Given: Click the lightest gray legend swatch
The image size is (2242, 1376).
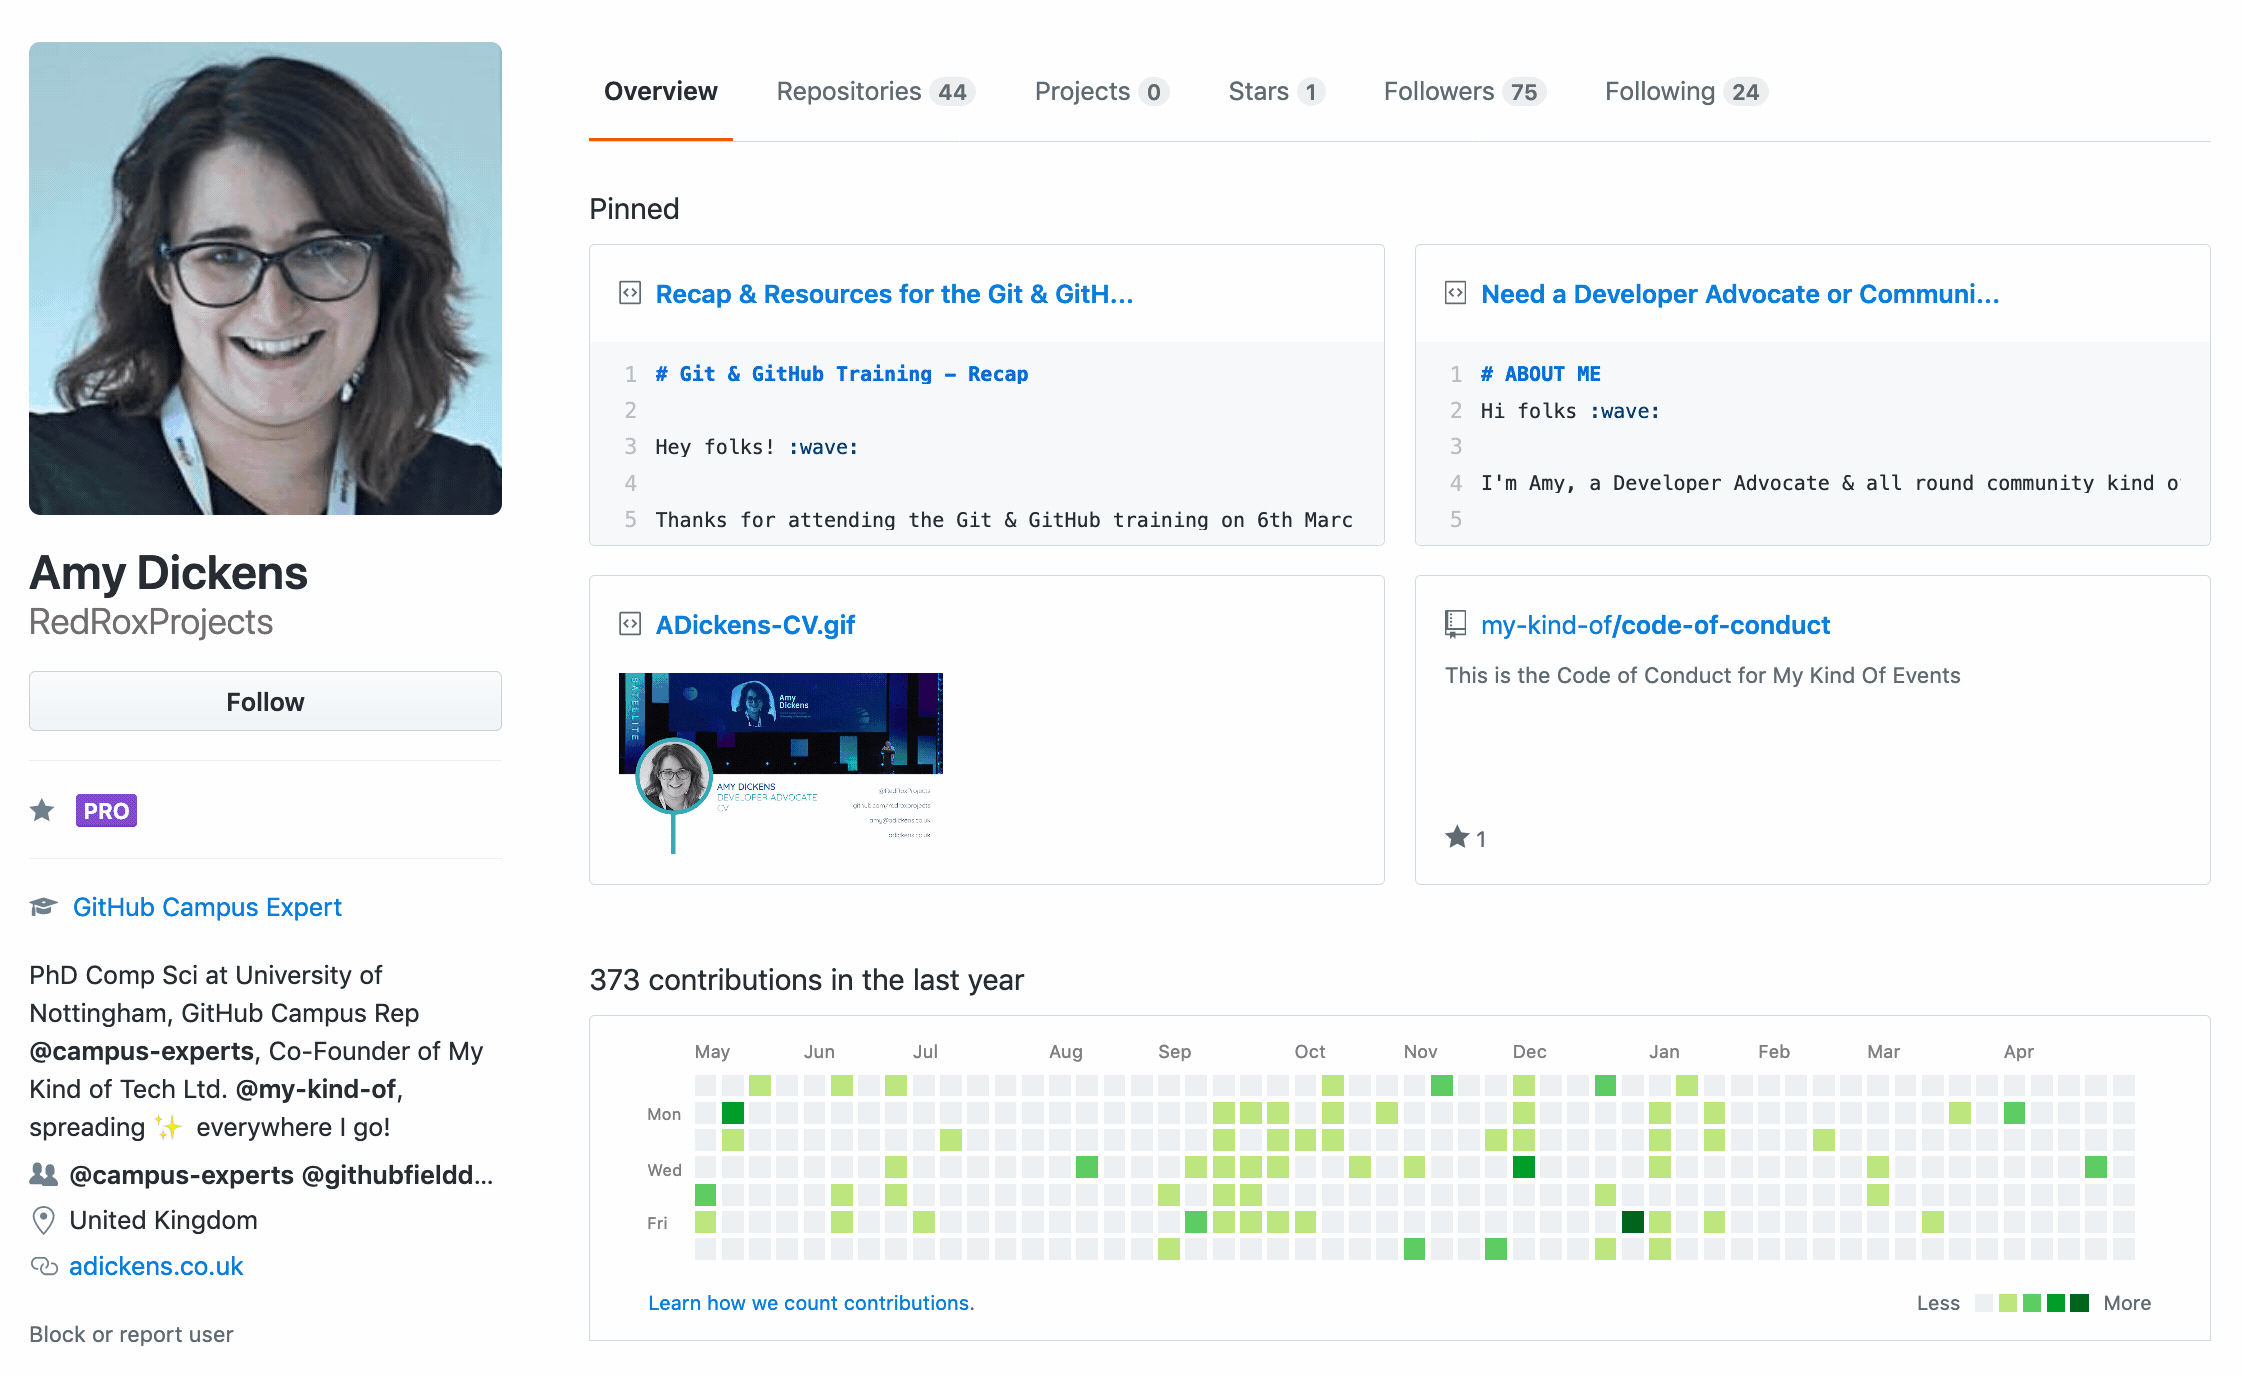Looking at the screenshot, I should coord(1984,1303).
